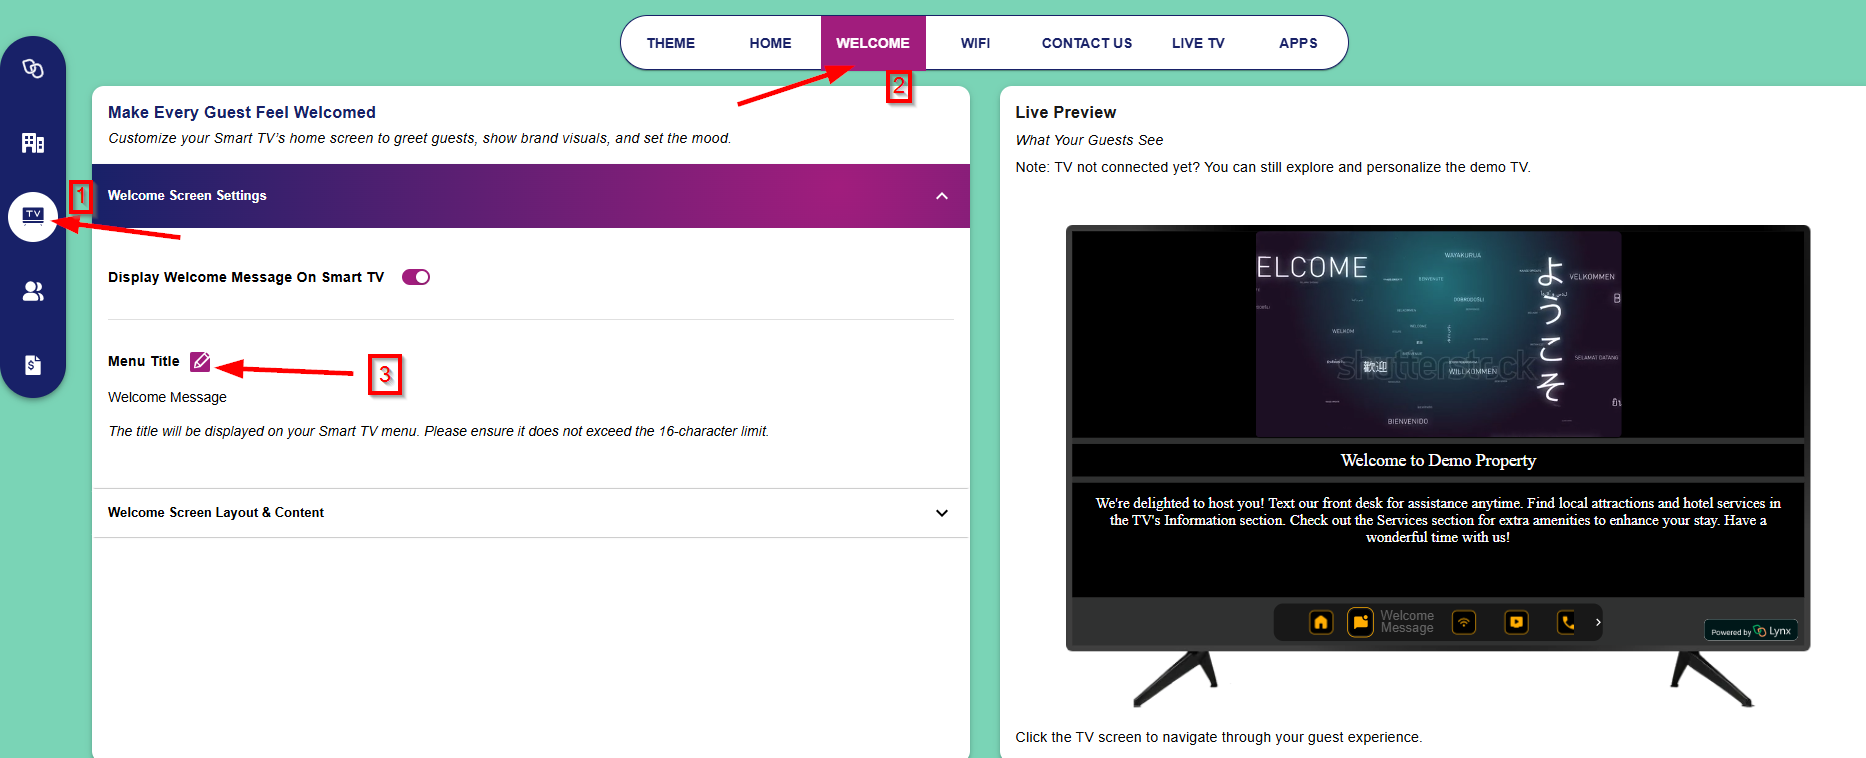Click the 'Menu Title' label
The image size is (1866, 758).
(x=144, y=361)
